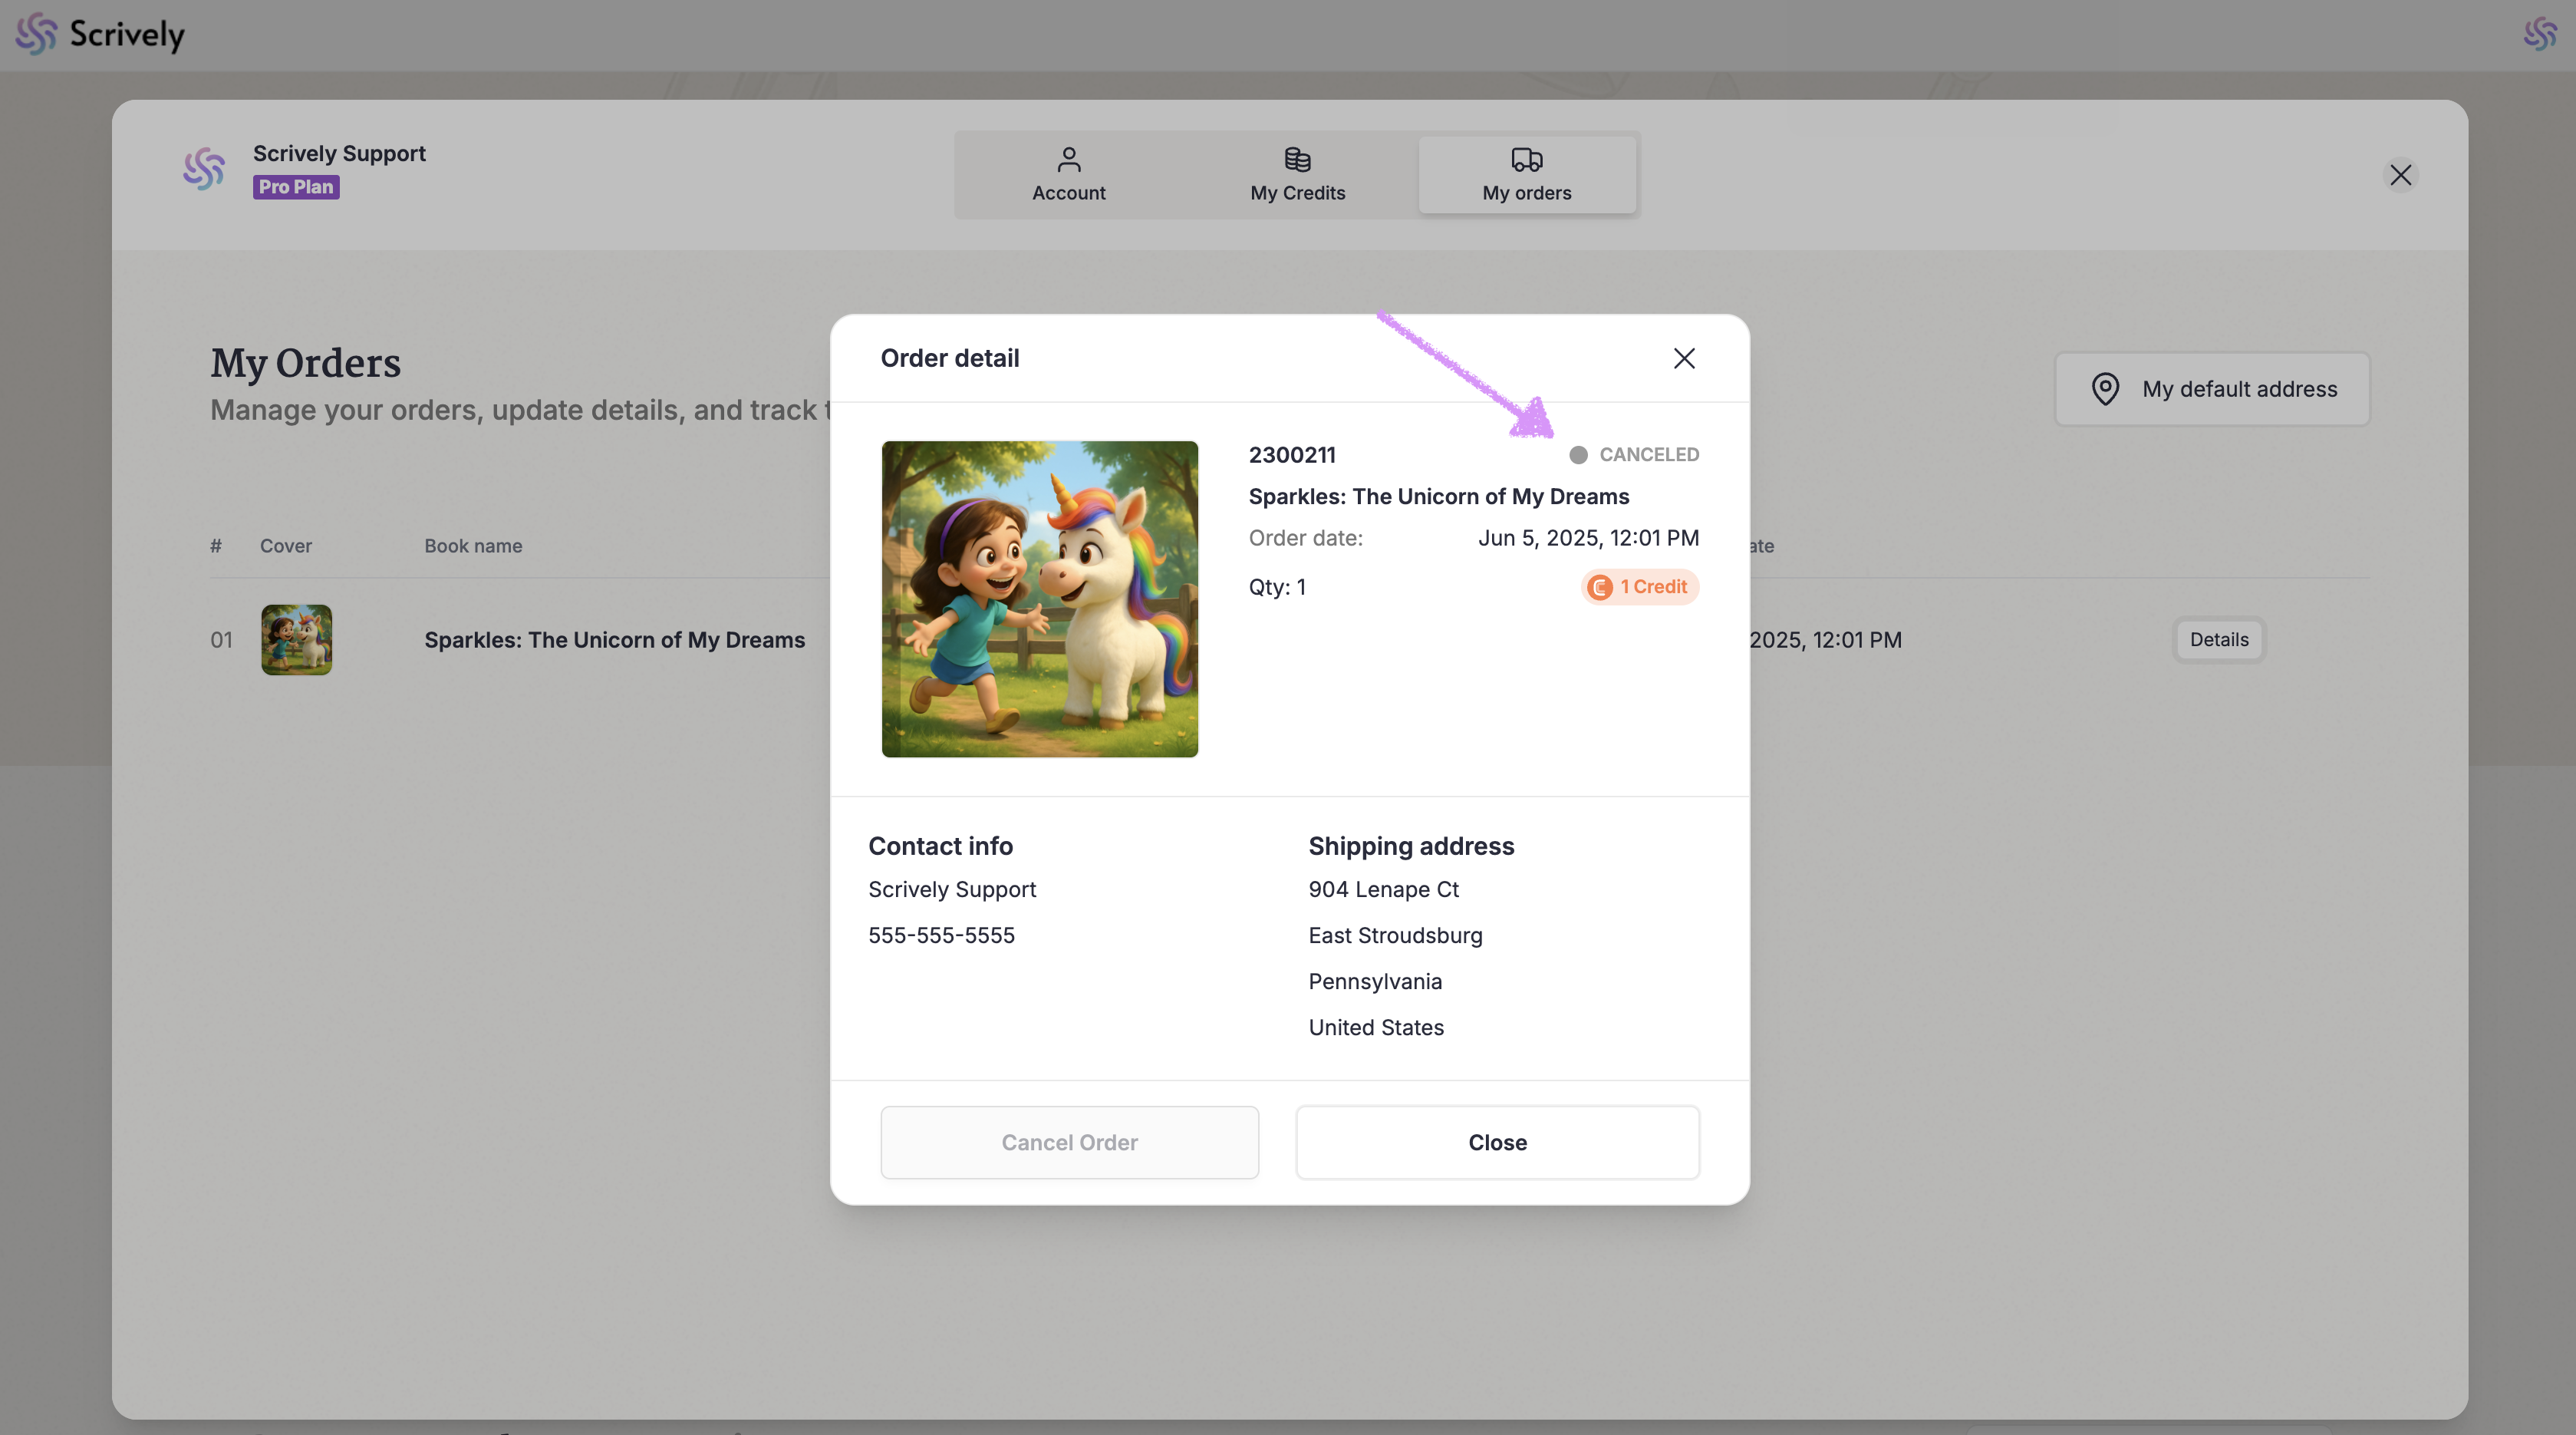
Task: Click the Scrively logo in top left
Action: [x=100, y=34]
